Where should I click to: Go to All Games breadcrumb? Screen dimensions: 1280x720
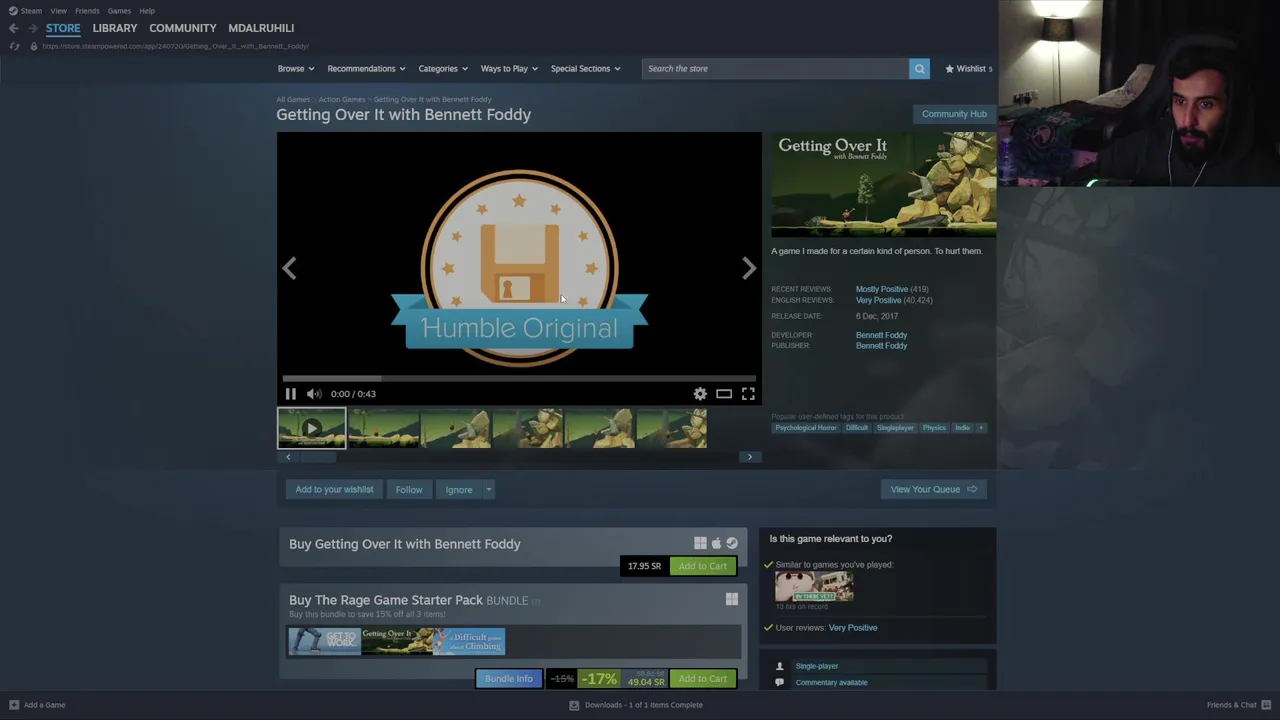293,100
